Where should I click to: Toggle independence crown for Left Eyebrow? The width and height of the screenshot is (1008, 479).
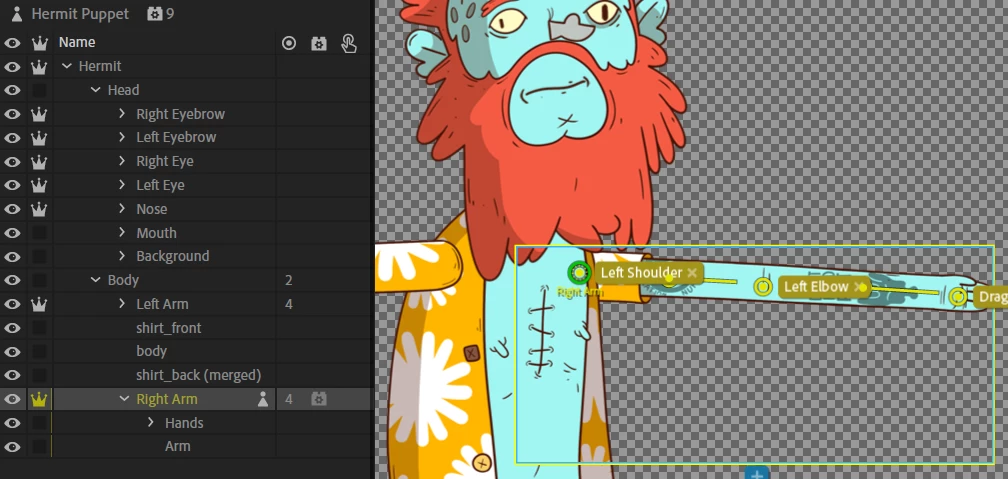(x=40, y=138)
